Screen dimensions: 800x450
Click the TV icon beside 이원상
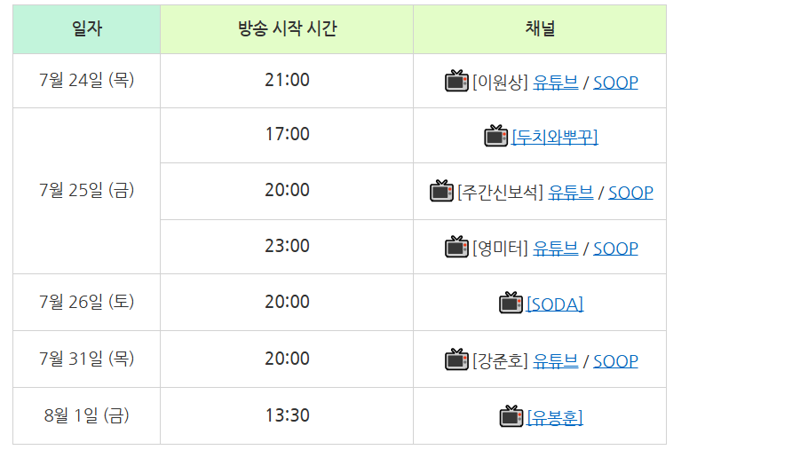click(457, 81)
